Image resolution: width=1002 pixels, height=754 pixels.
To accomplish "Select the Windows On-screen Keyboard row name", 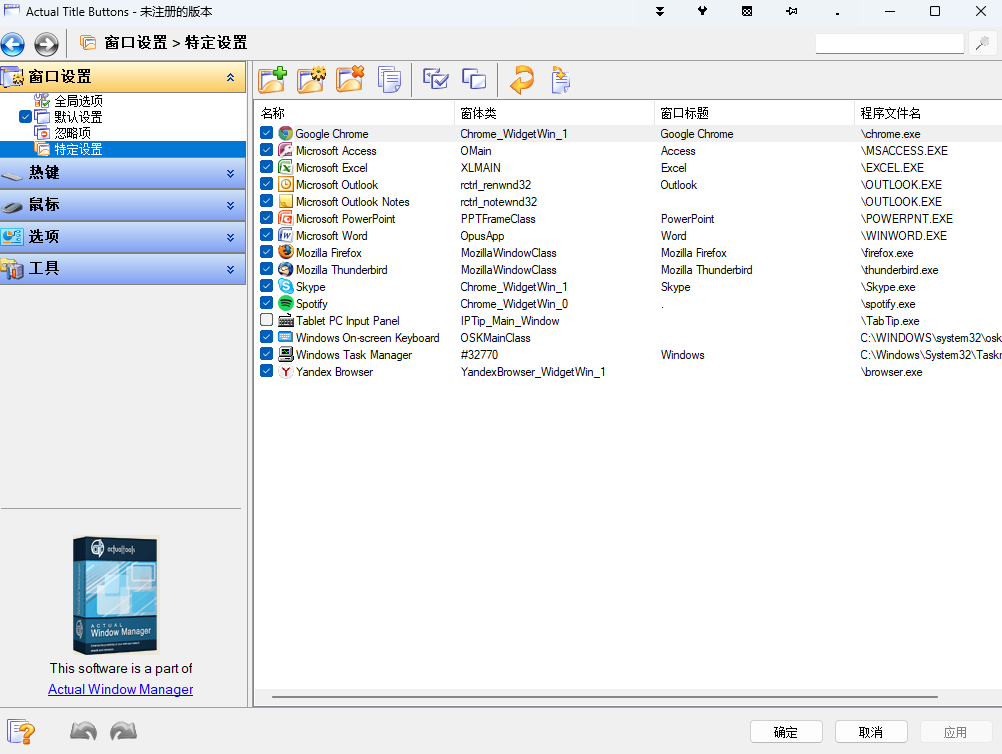I will 367,337.
